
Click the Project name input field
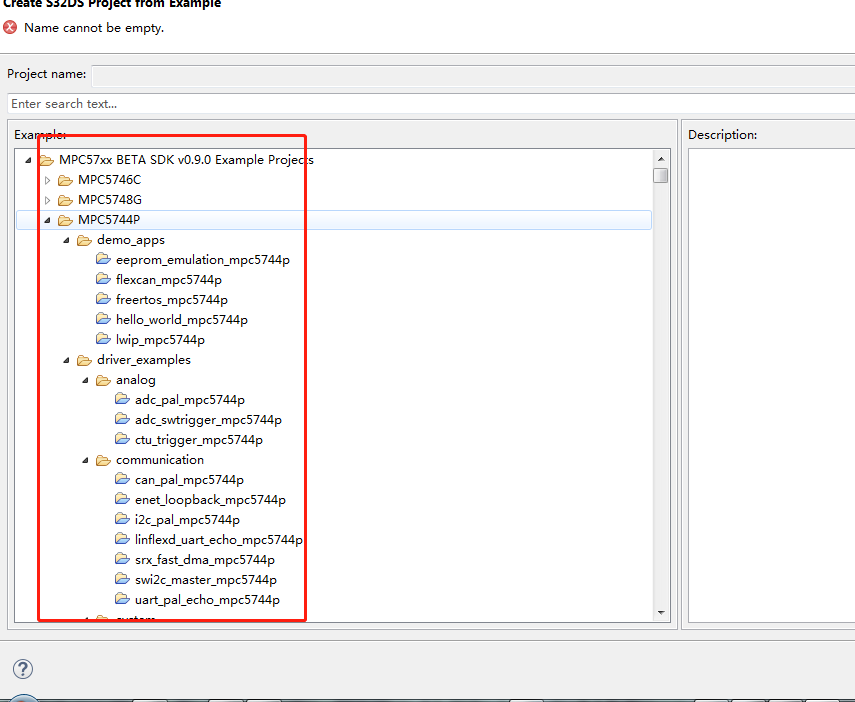tap(473, 75)
